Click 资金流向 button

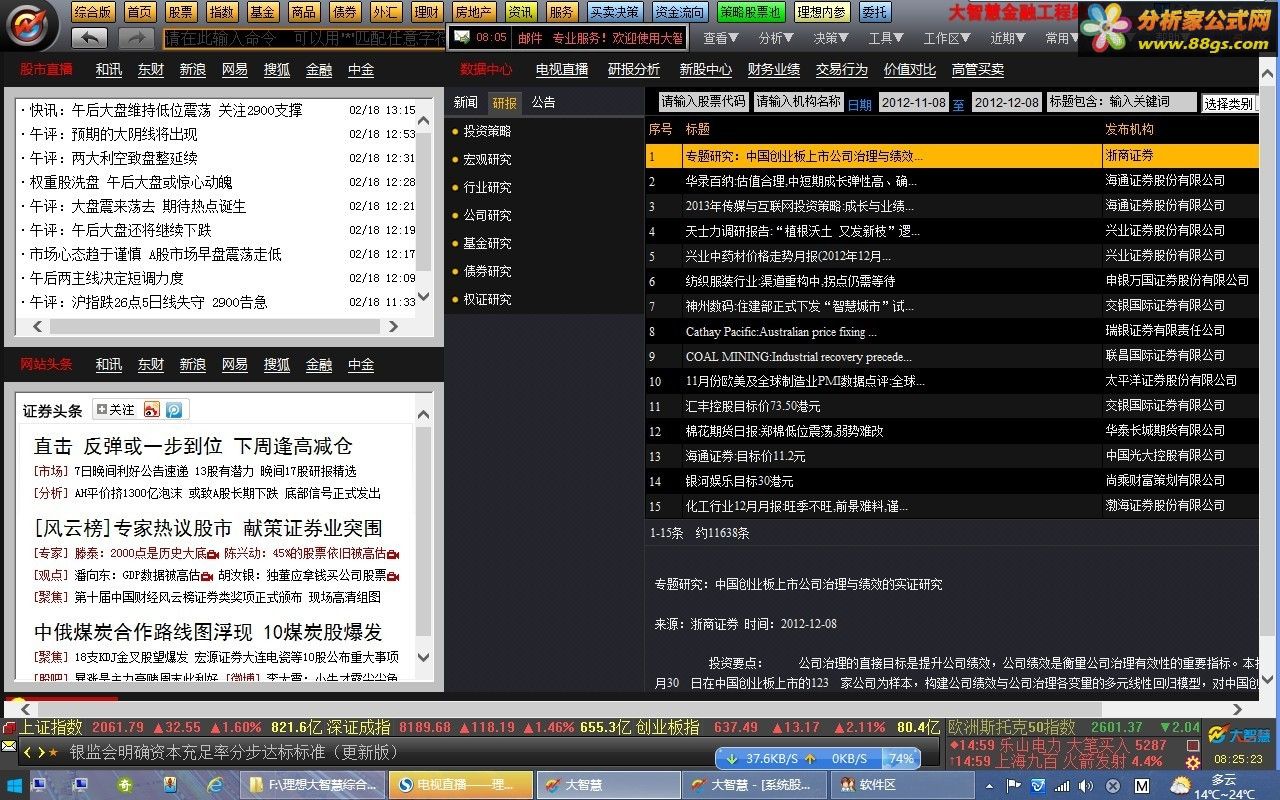pos(679,12)
